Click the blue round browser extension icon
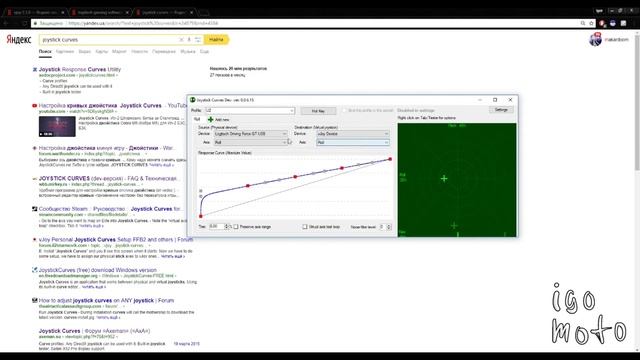The image size is (640, 360). pos(613,24)
